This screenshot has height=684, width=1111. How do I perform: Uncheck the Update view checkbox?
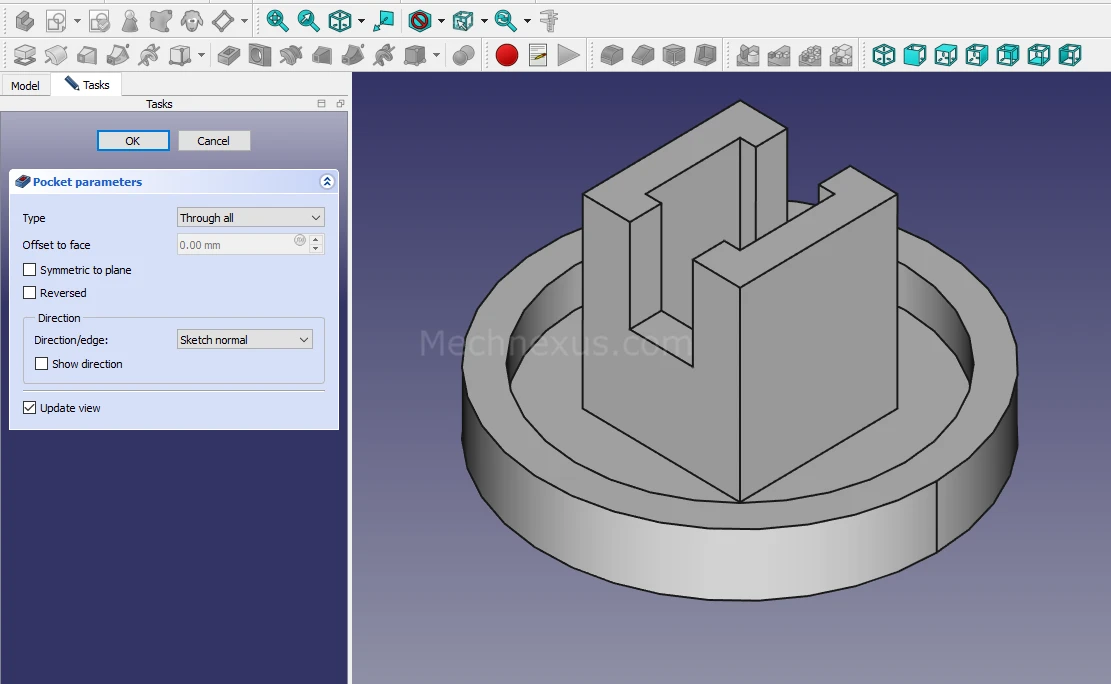pyautogui.click(x=30, y=408)
